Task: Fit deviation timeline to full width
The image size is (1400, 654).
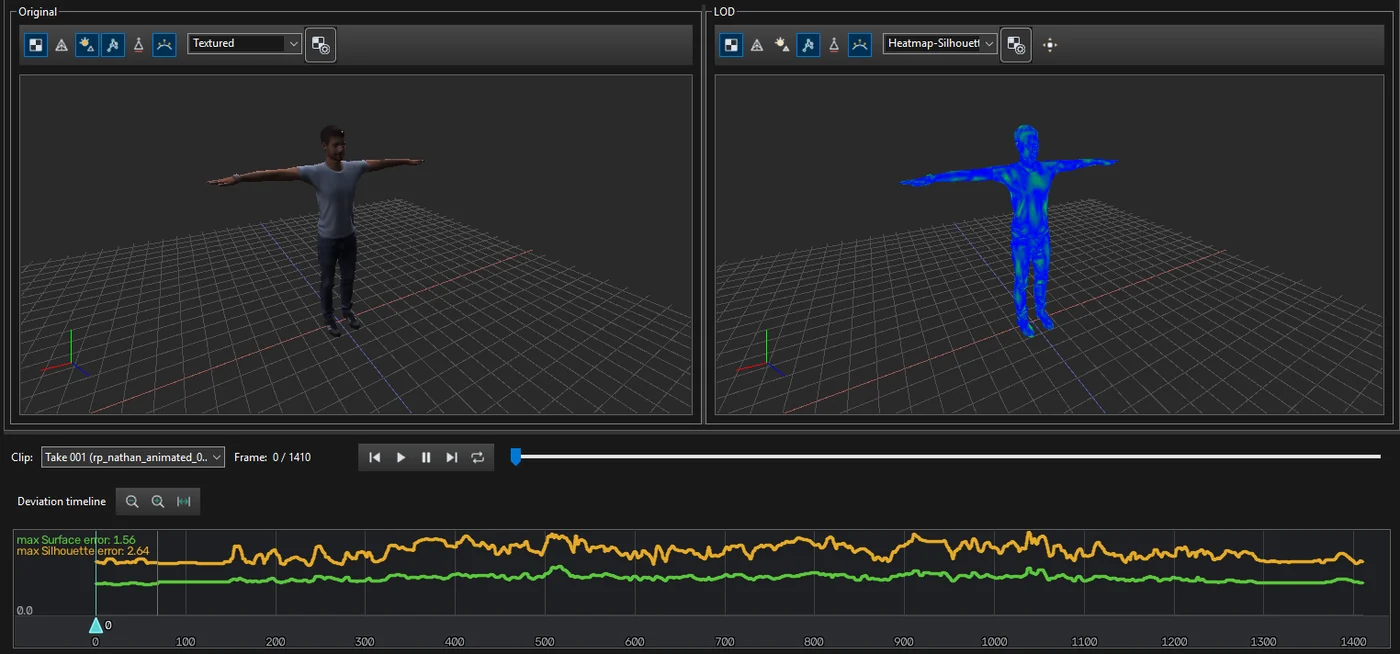Action: click(184, 501)
